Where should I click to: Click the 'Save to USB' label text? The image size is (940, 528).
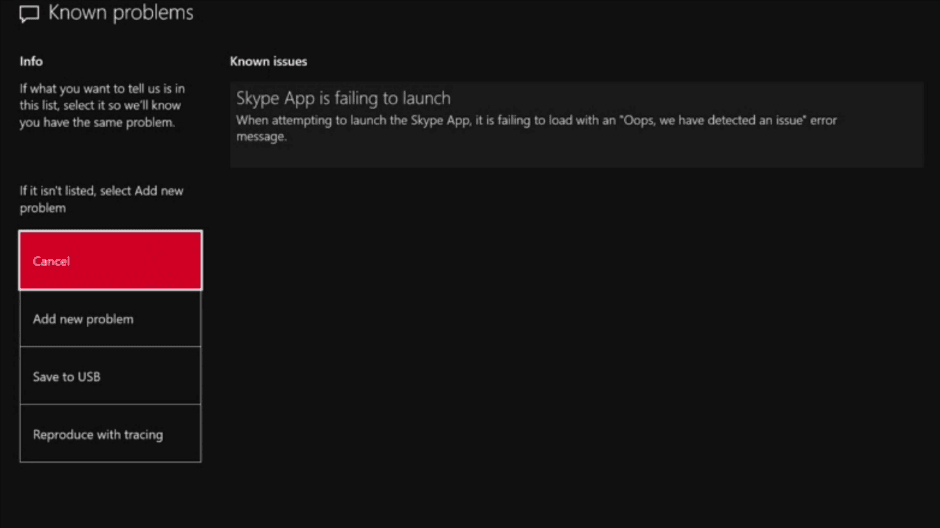[x=66, y=377]
